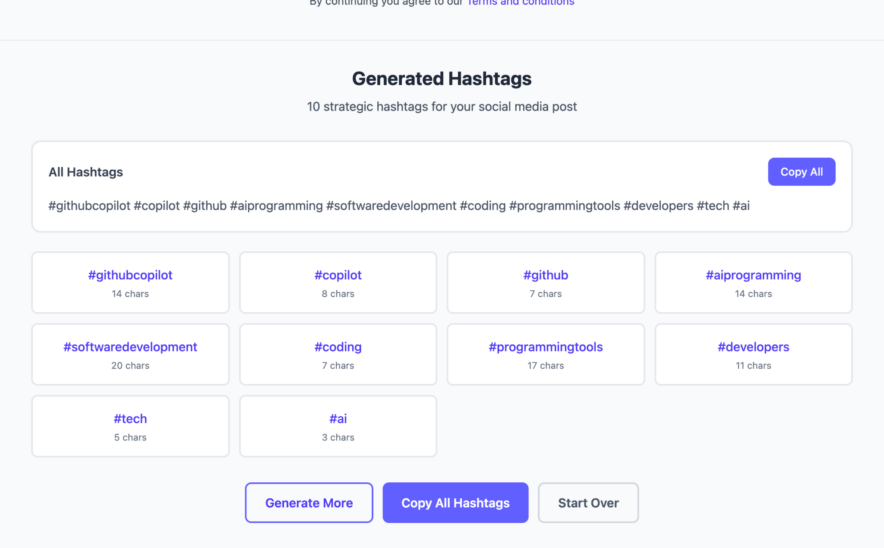
Task: Click the Copy All button
Action: tap(801, 172)
